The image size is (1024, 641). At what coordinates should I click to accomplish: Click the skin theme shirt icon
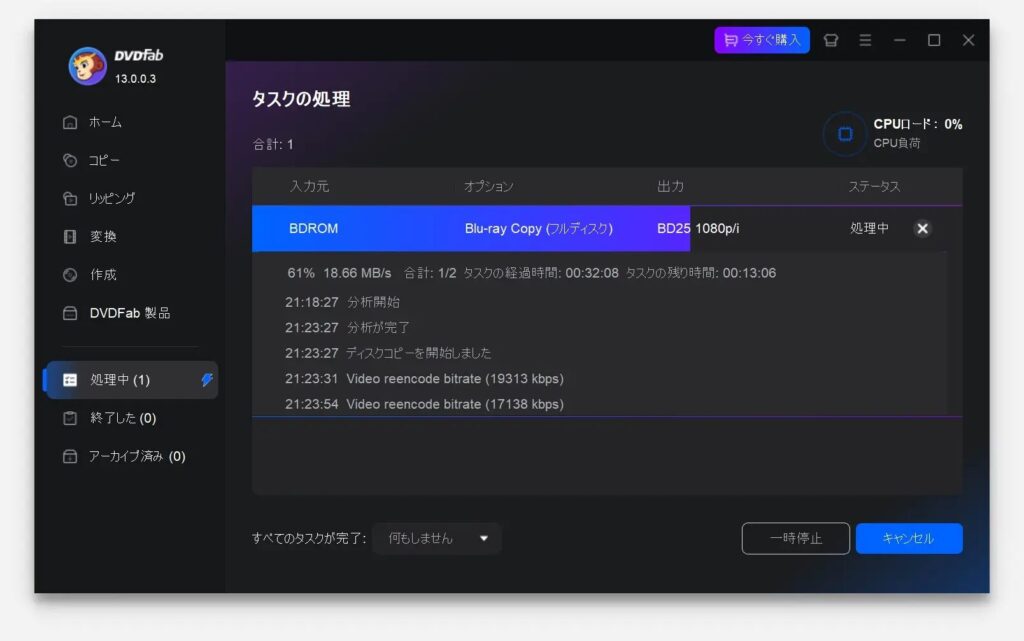(x=830, y=40)
